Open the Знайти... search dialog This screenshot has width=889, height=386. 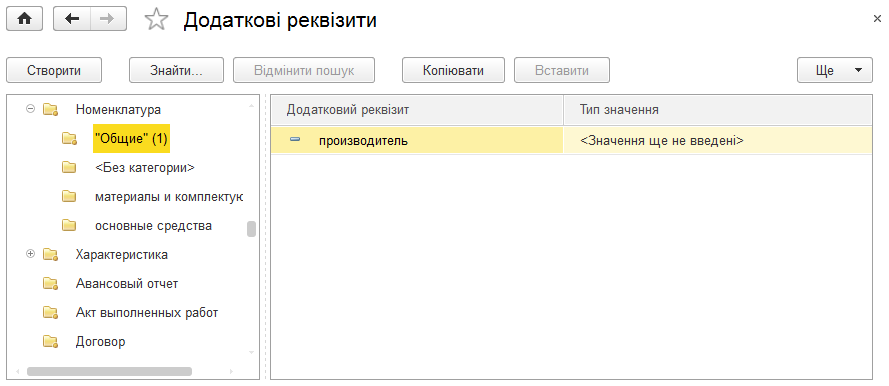pyautogui.click(x=176, y=70)
